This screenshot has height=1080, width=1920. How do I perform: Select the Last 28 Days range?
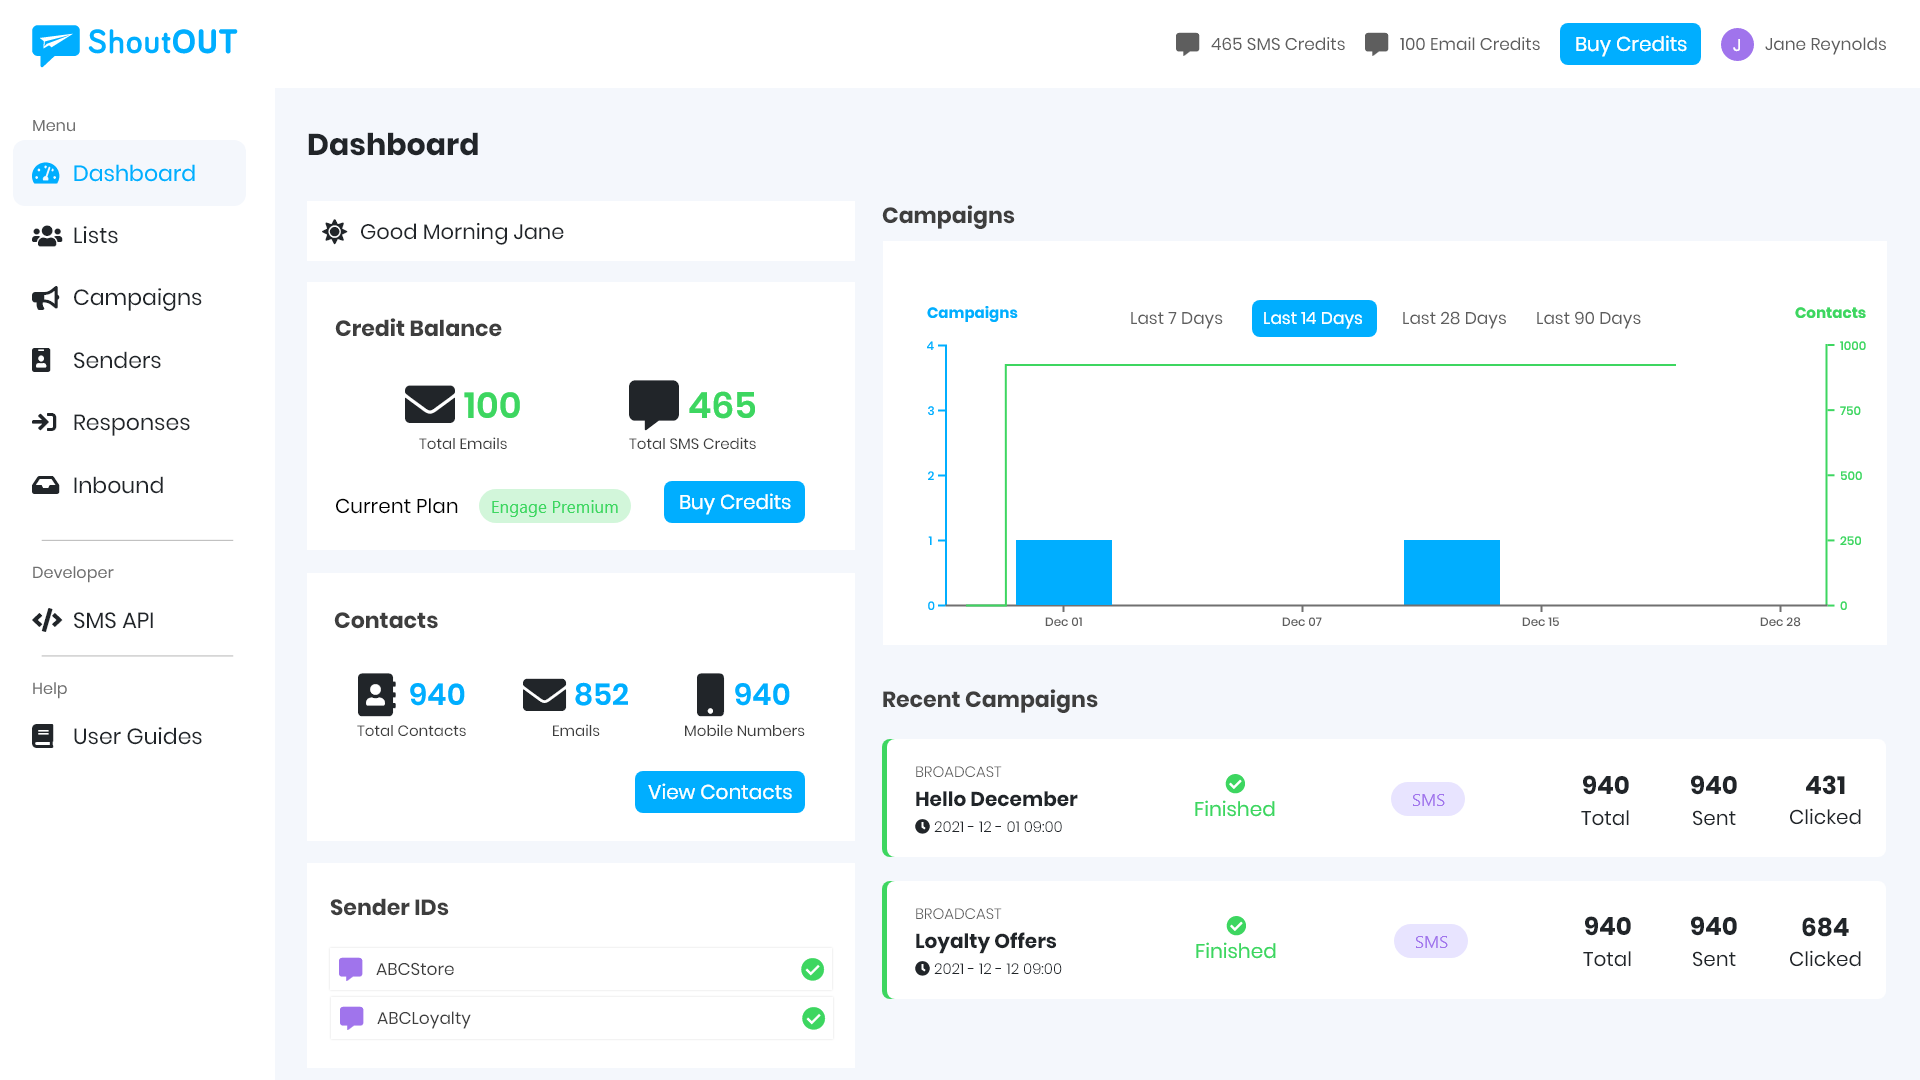point(1453,318)
